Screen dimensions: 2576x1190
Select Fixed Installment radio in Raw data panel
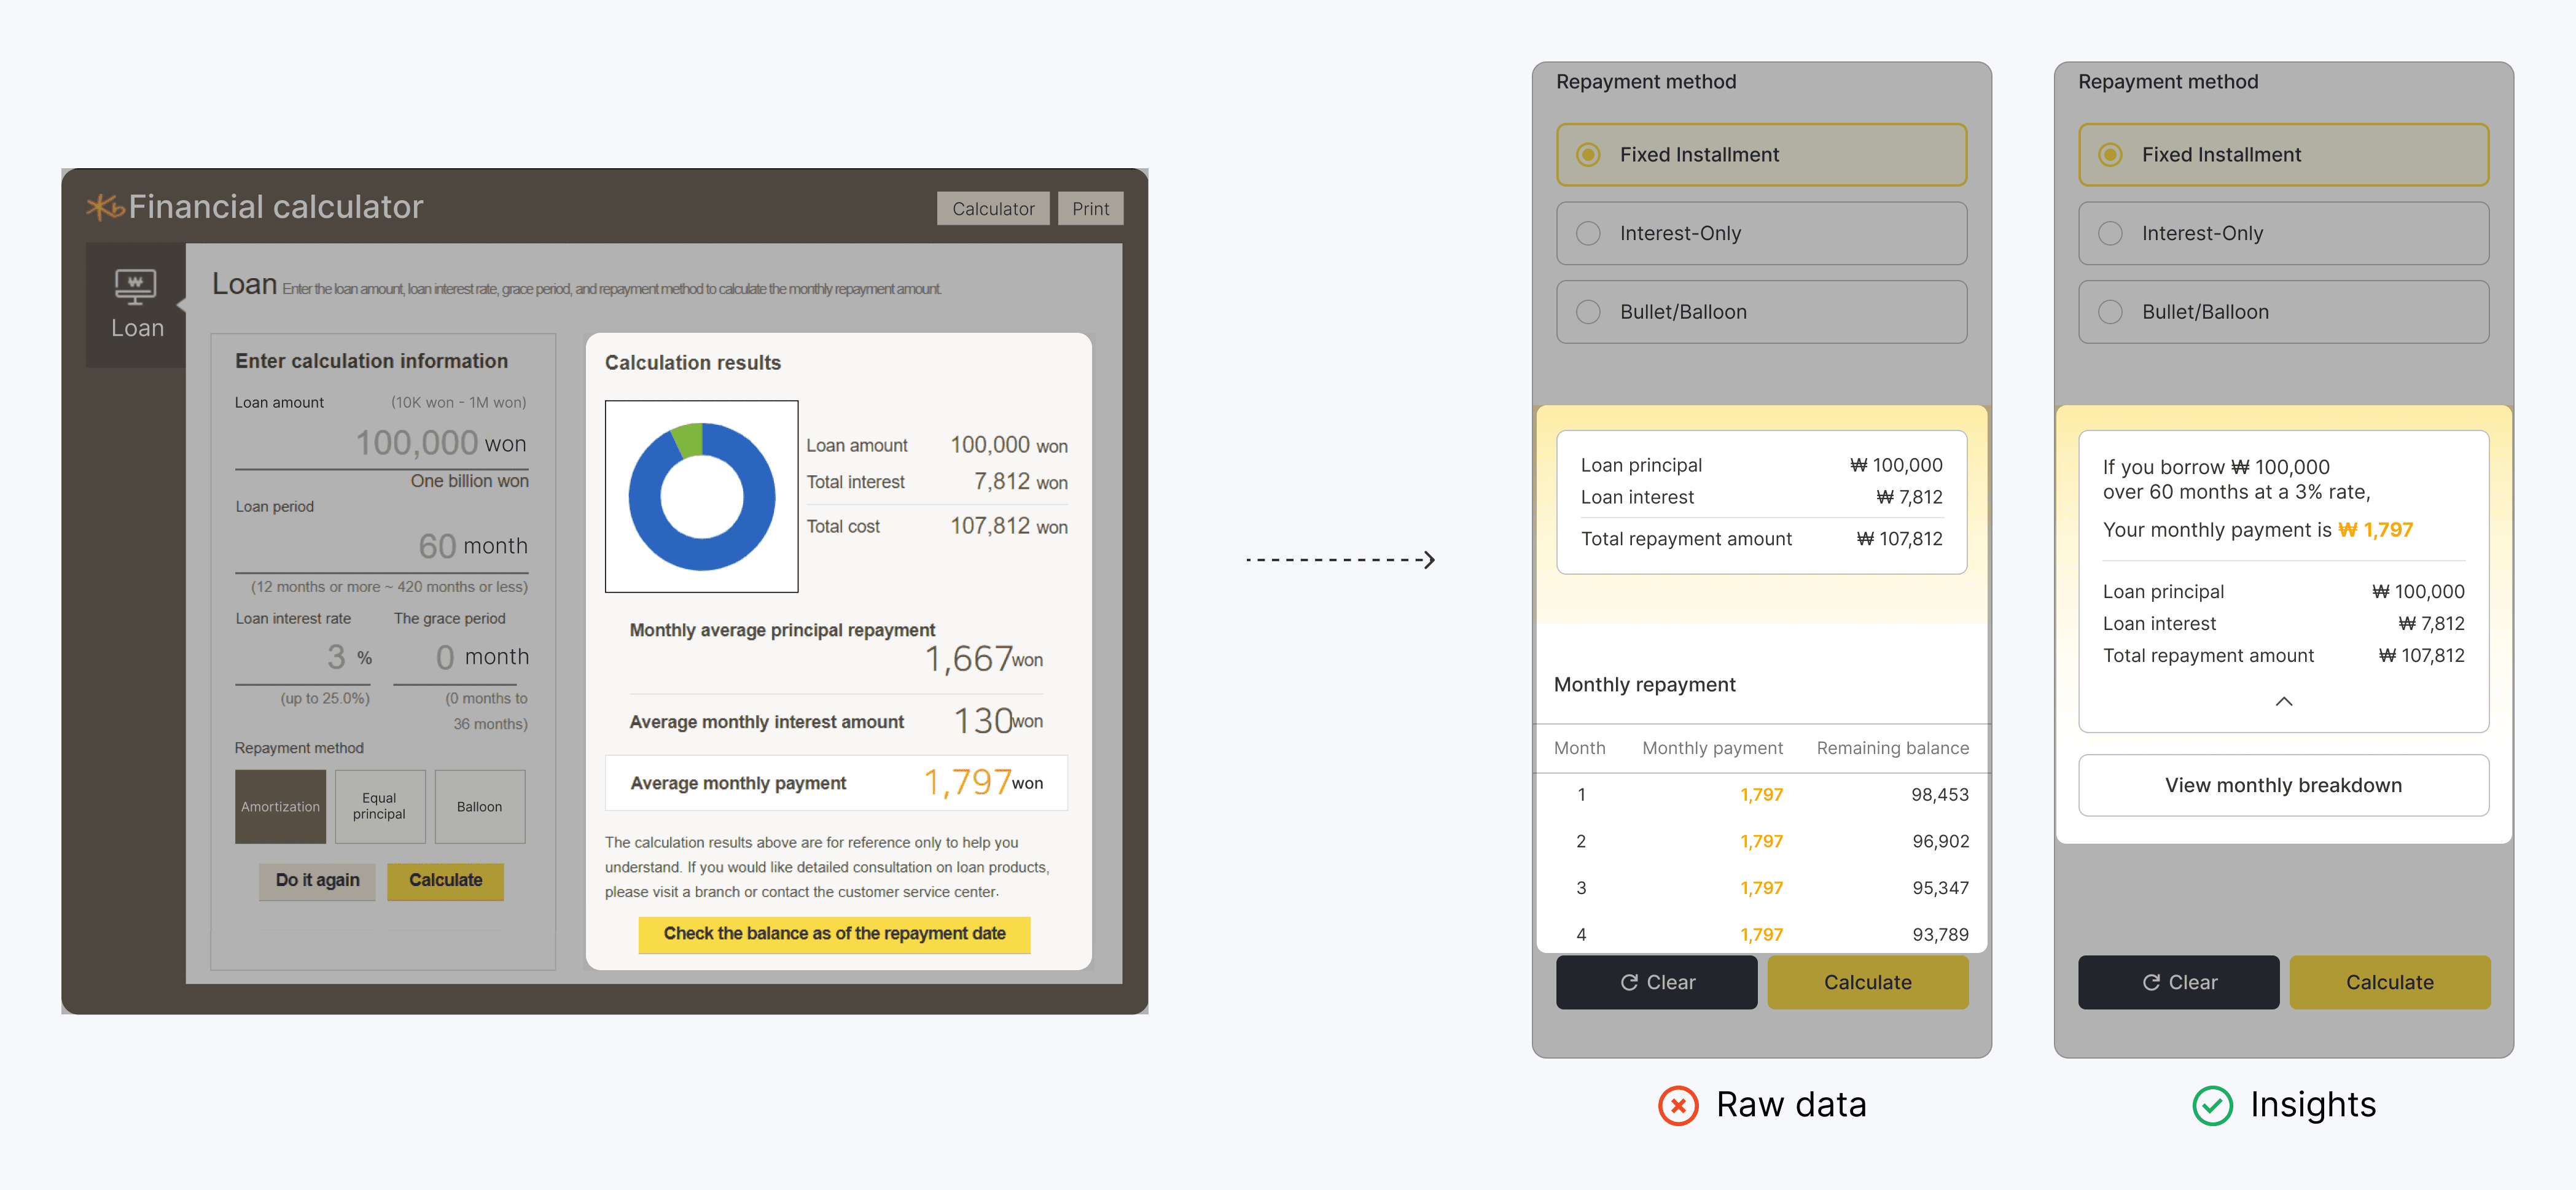tap(1588, 155)
